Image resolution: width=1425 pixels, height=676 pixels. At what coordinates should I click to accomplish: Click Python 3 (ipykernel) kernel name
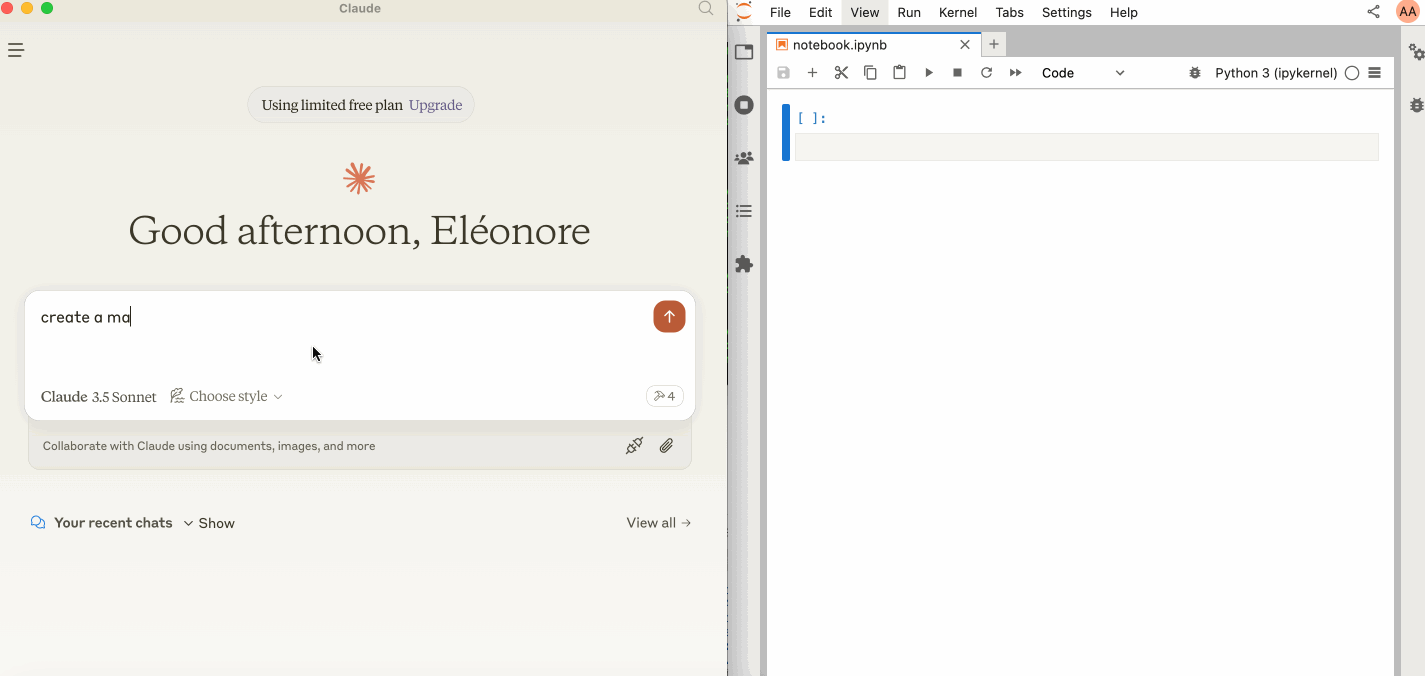click(1276, 73)
